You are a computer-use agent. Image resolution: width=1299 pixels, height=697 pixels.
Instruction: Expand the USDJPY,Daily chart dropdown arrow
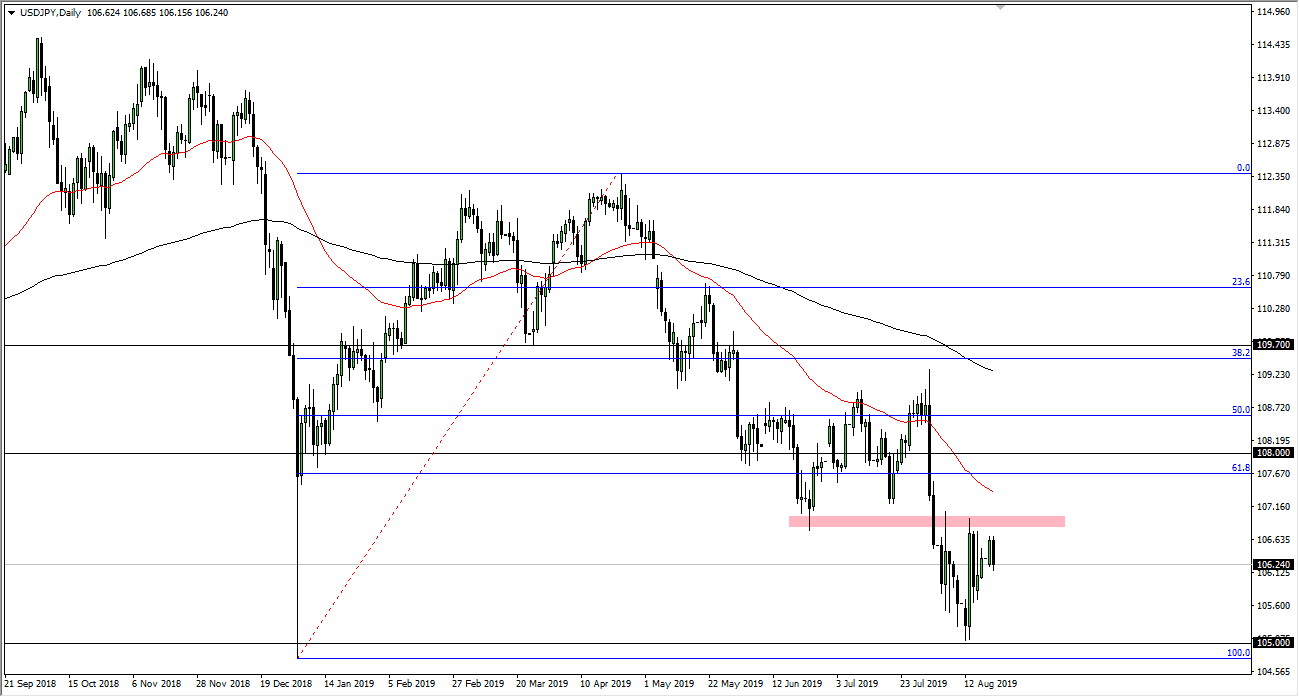point(10,10)
